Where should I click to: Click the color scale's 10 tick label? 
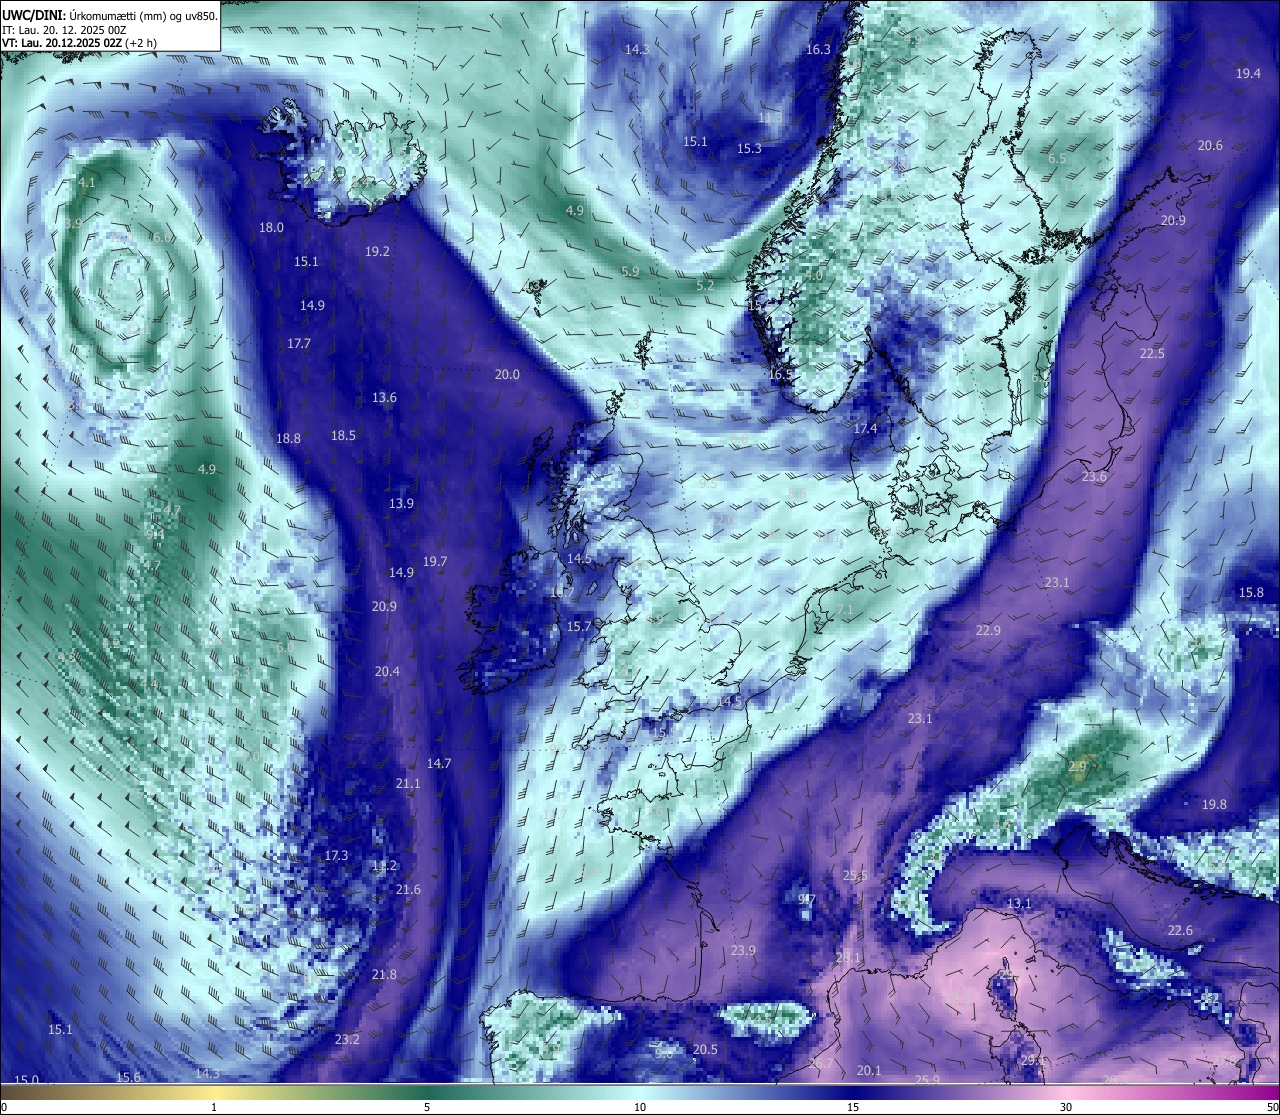tap(640, 1107)
